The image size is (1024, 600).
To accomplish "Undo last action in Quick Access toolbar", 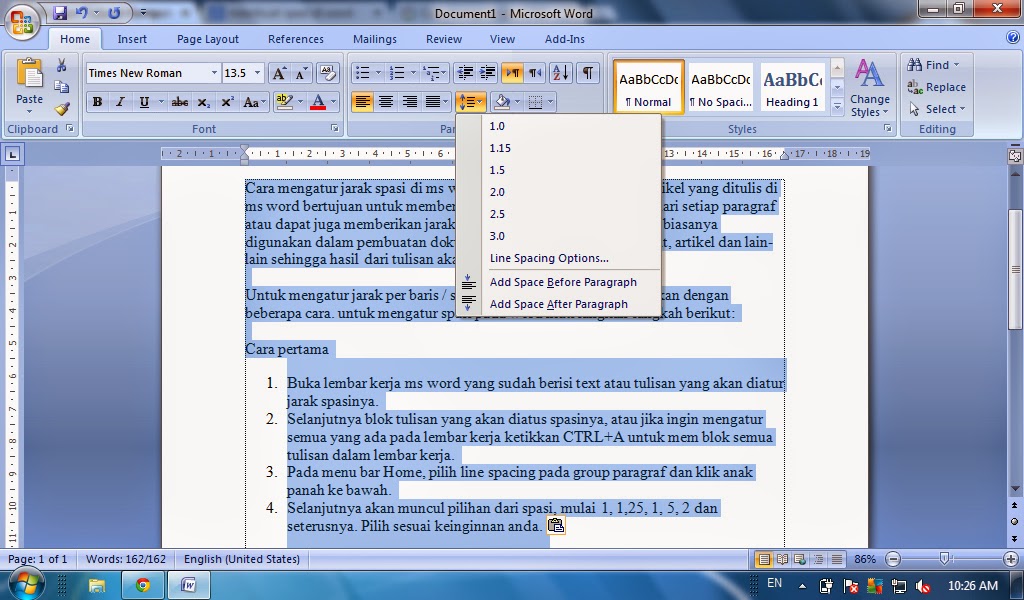I will (x=81, y=12).
